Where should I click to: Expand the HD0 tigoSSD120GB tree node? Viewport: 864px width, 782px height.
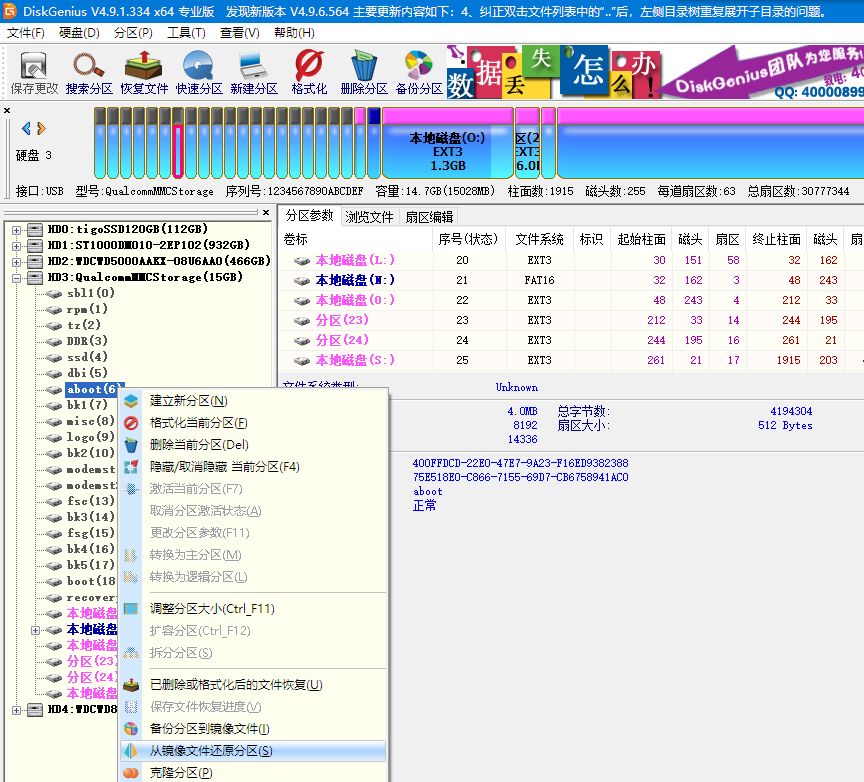click(17, 230)
